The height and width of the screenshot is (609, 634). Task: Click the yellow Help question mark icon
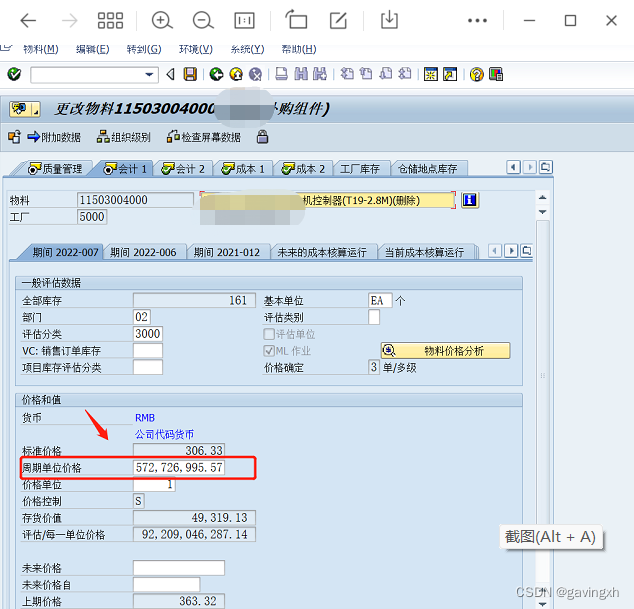(477, 74)
